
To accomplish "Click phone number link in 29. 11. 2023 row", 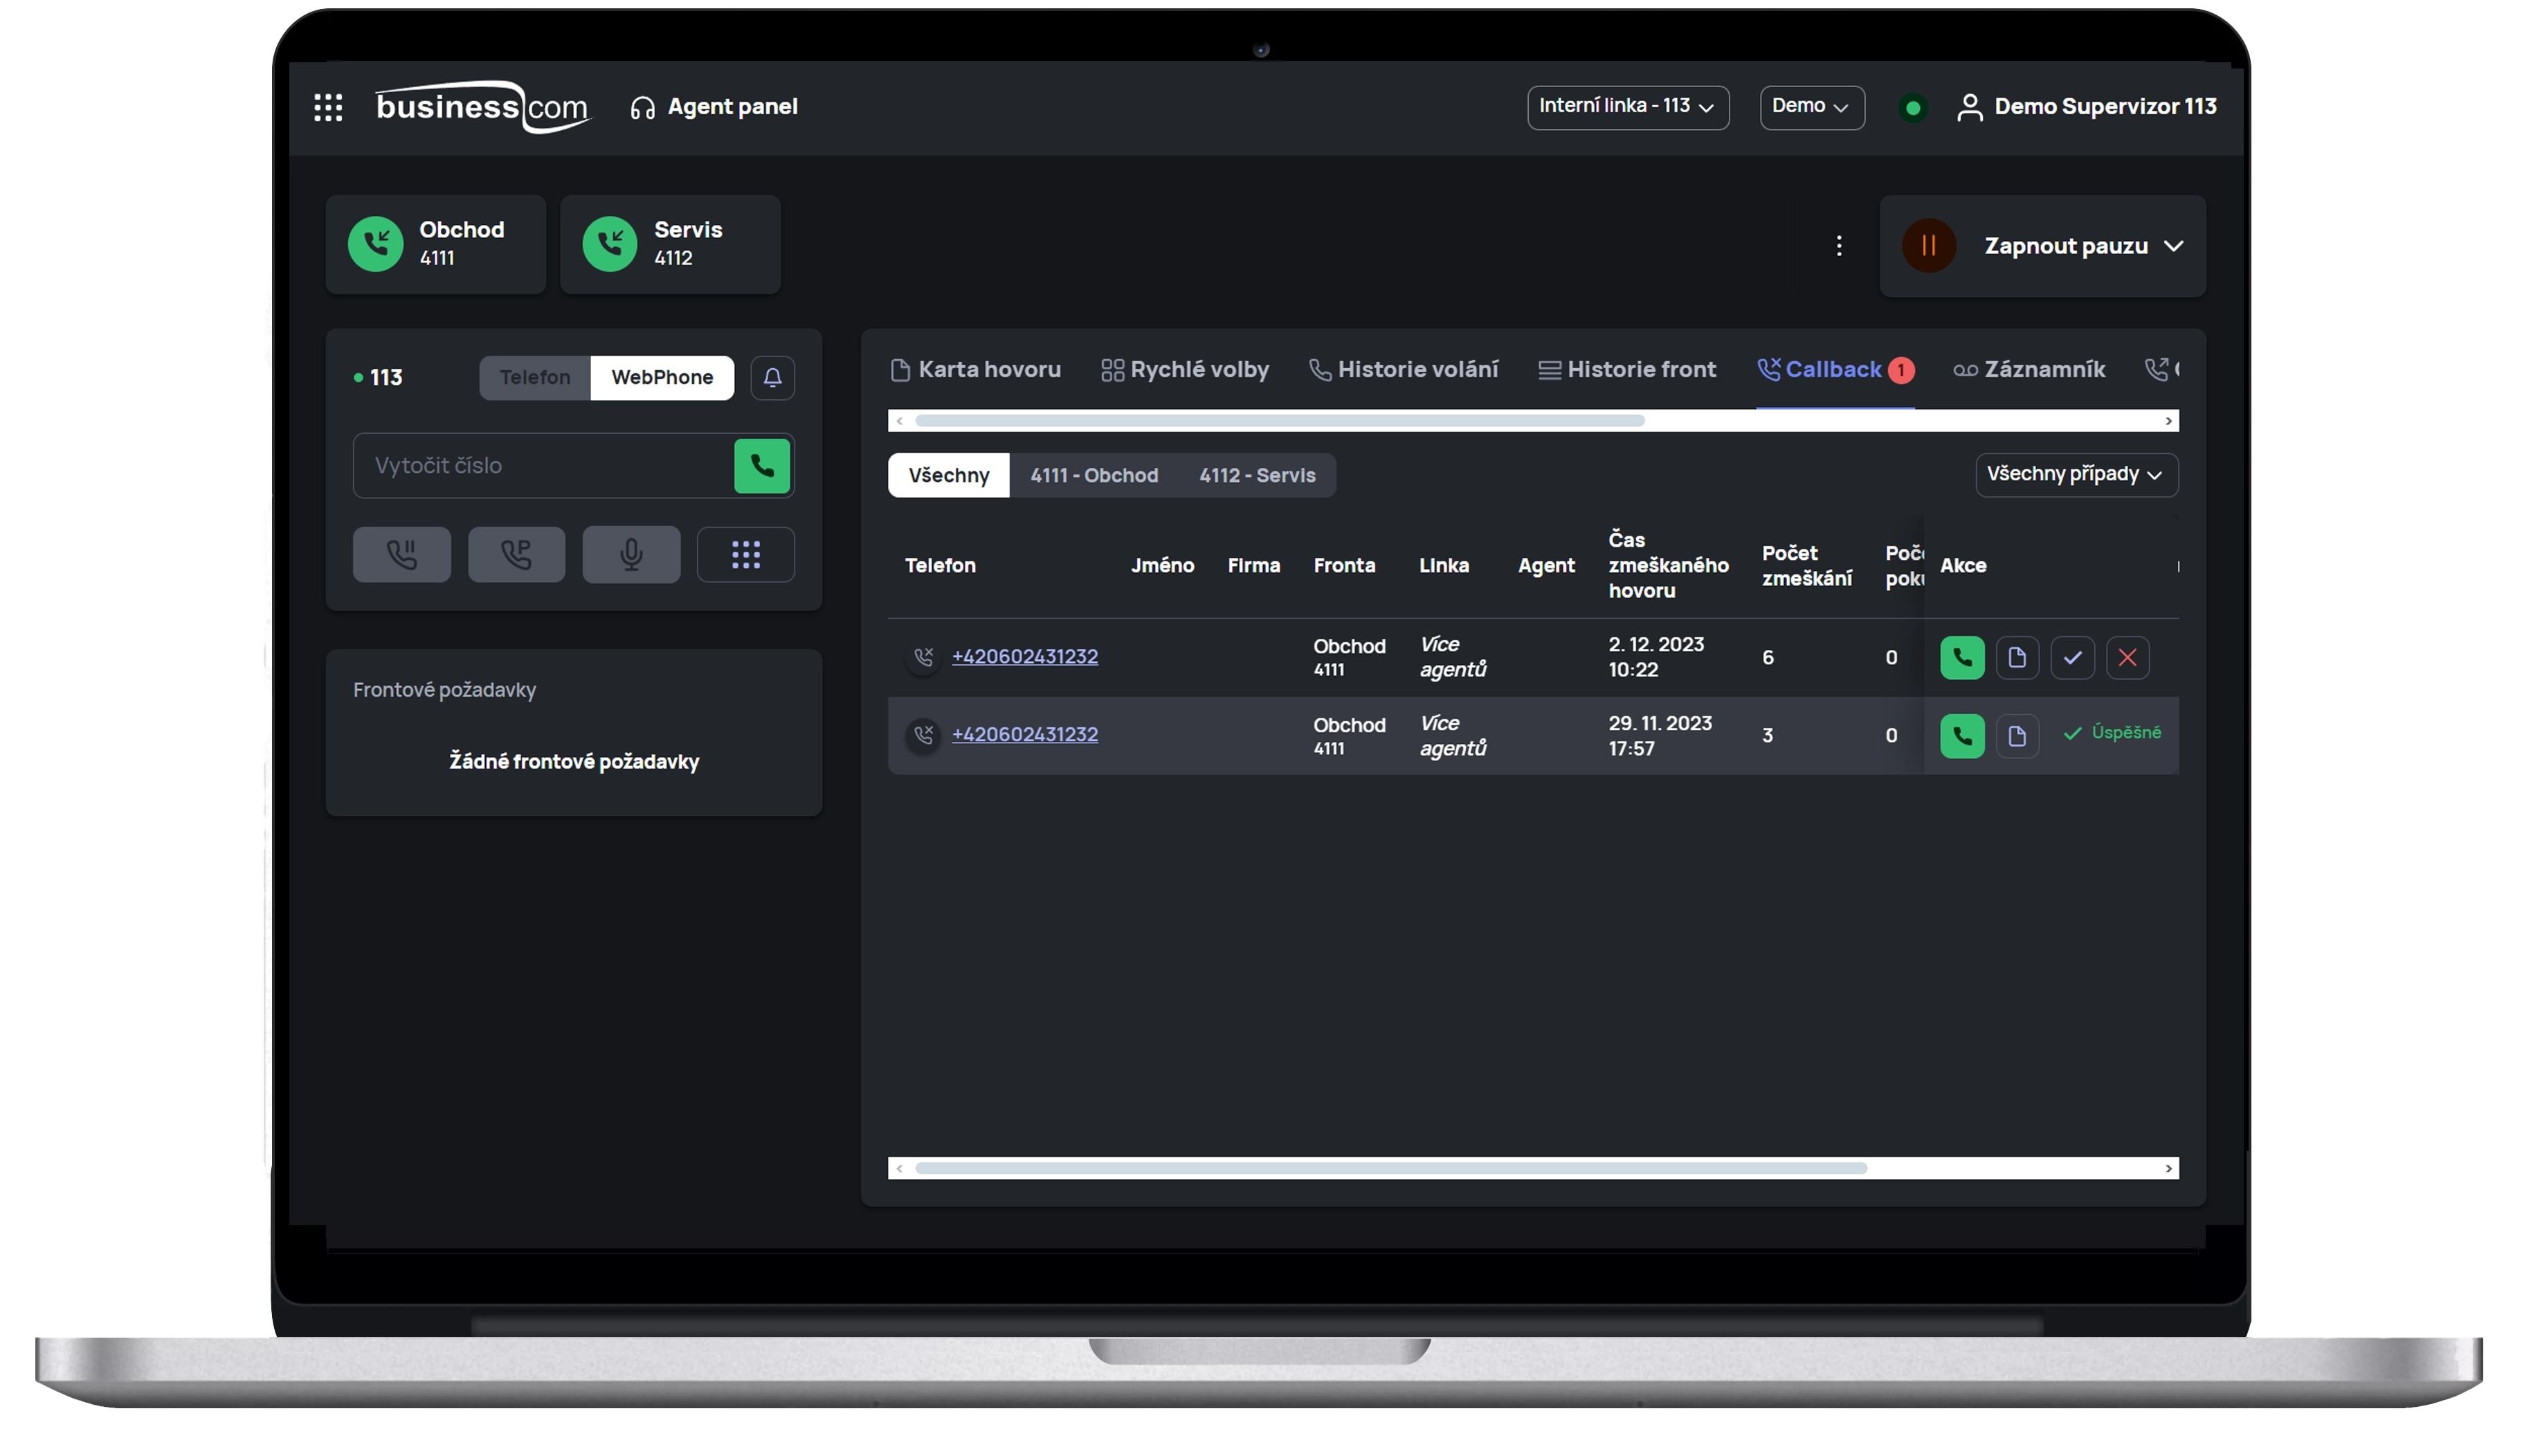I will [1024, 735].
